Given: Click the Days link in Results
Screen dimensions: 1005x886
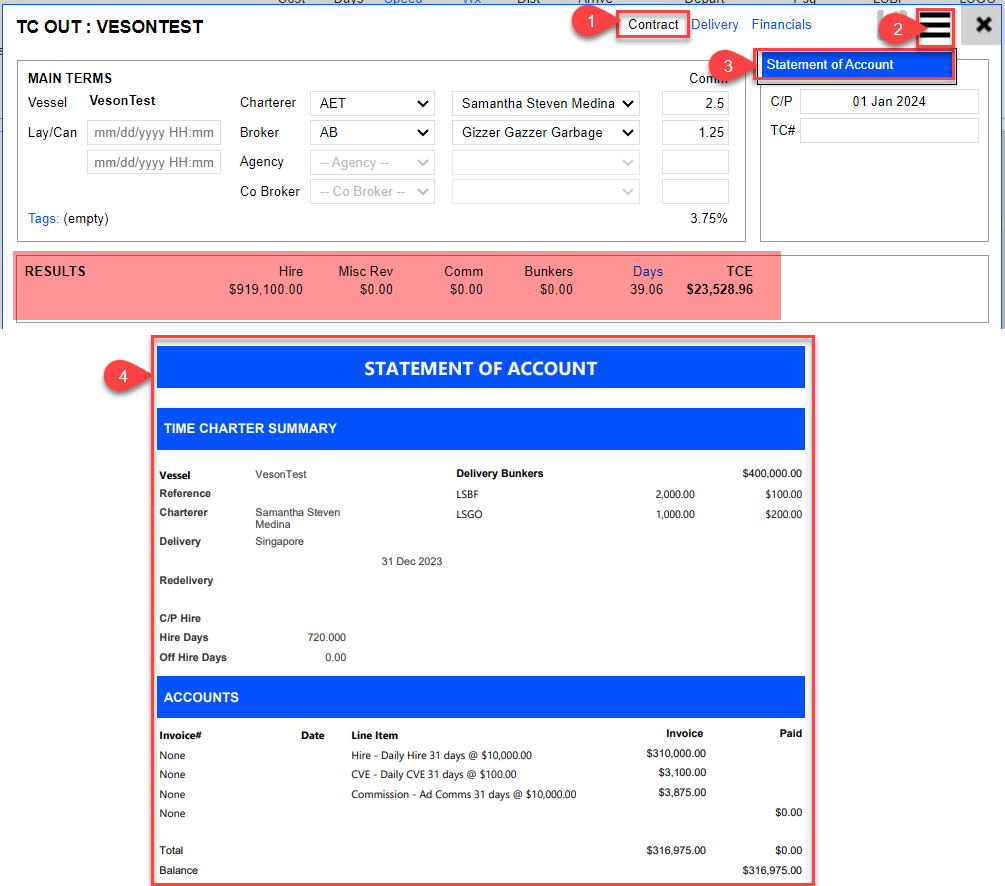Looking at the screenshot, I should tap(647, 272).
